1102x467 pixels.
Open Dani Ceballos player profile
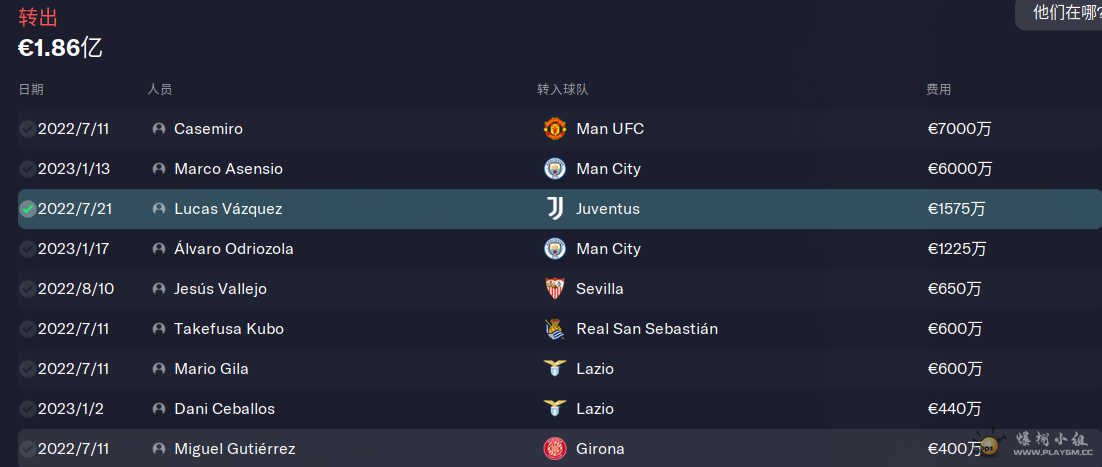coord(224,409)
